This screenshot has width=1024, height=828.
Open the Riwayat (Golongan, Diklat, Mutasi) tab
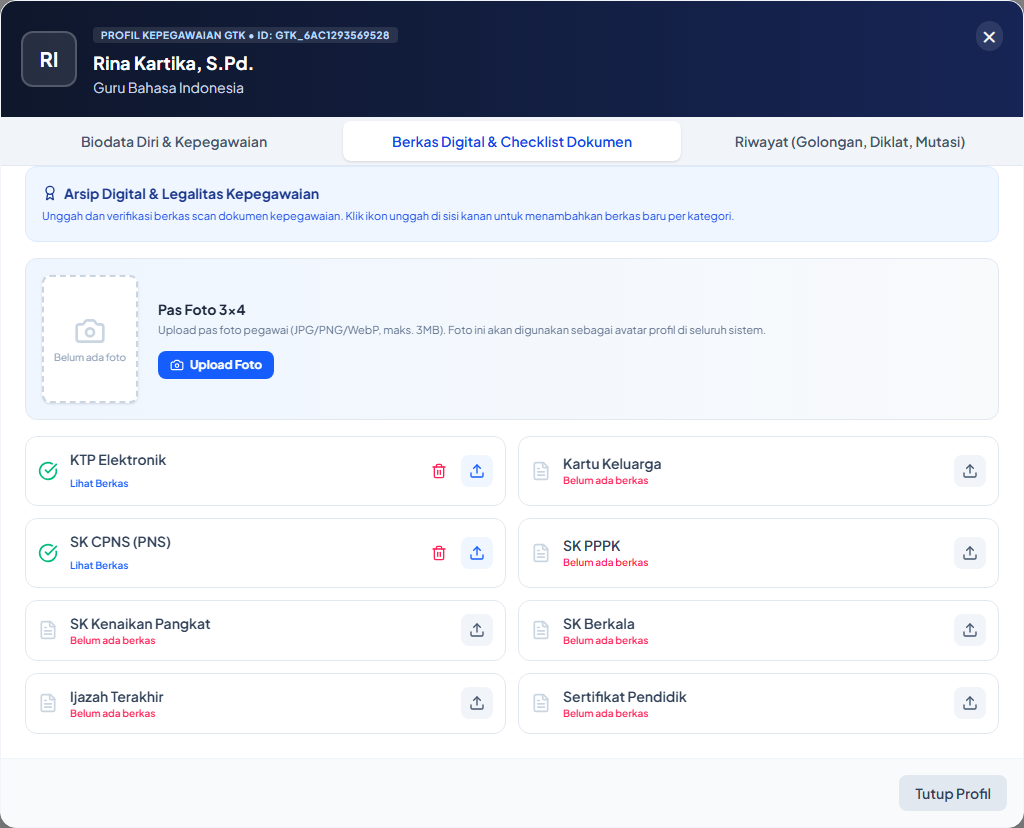tap(850, 142)
